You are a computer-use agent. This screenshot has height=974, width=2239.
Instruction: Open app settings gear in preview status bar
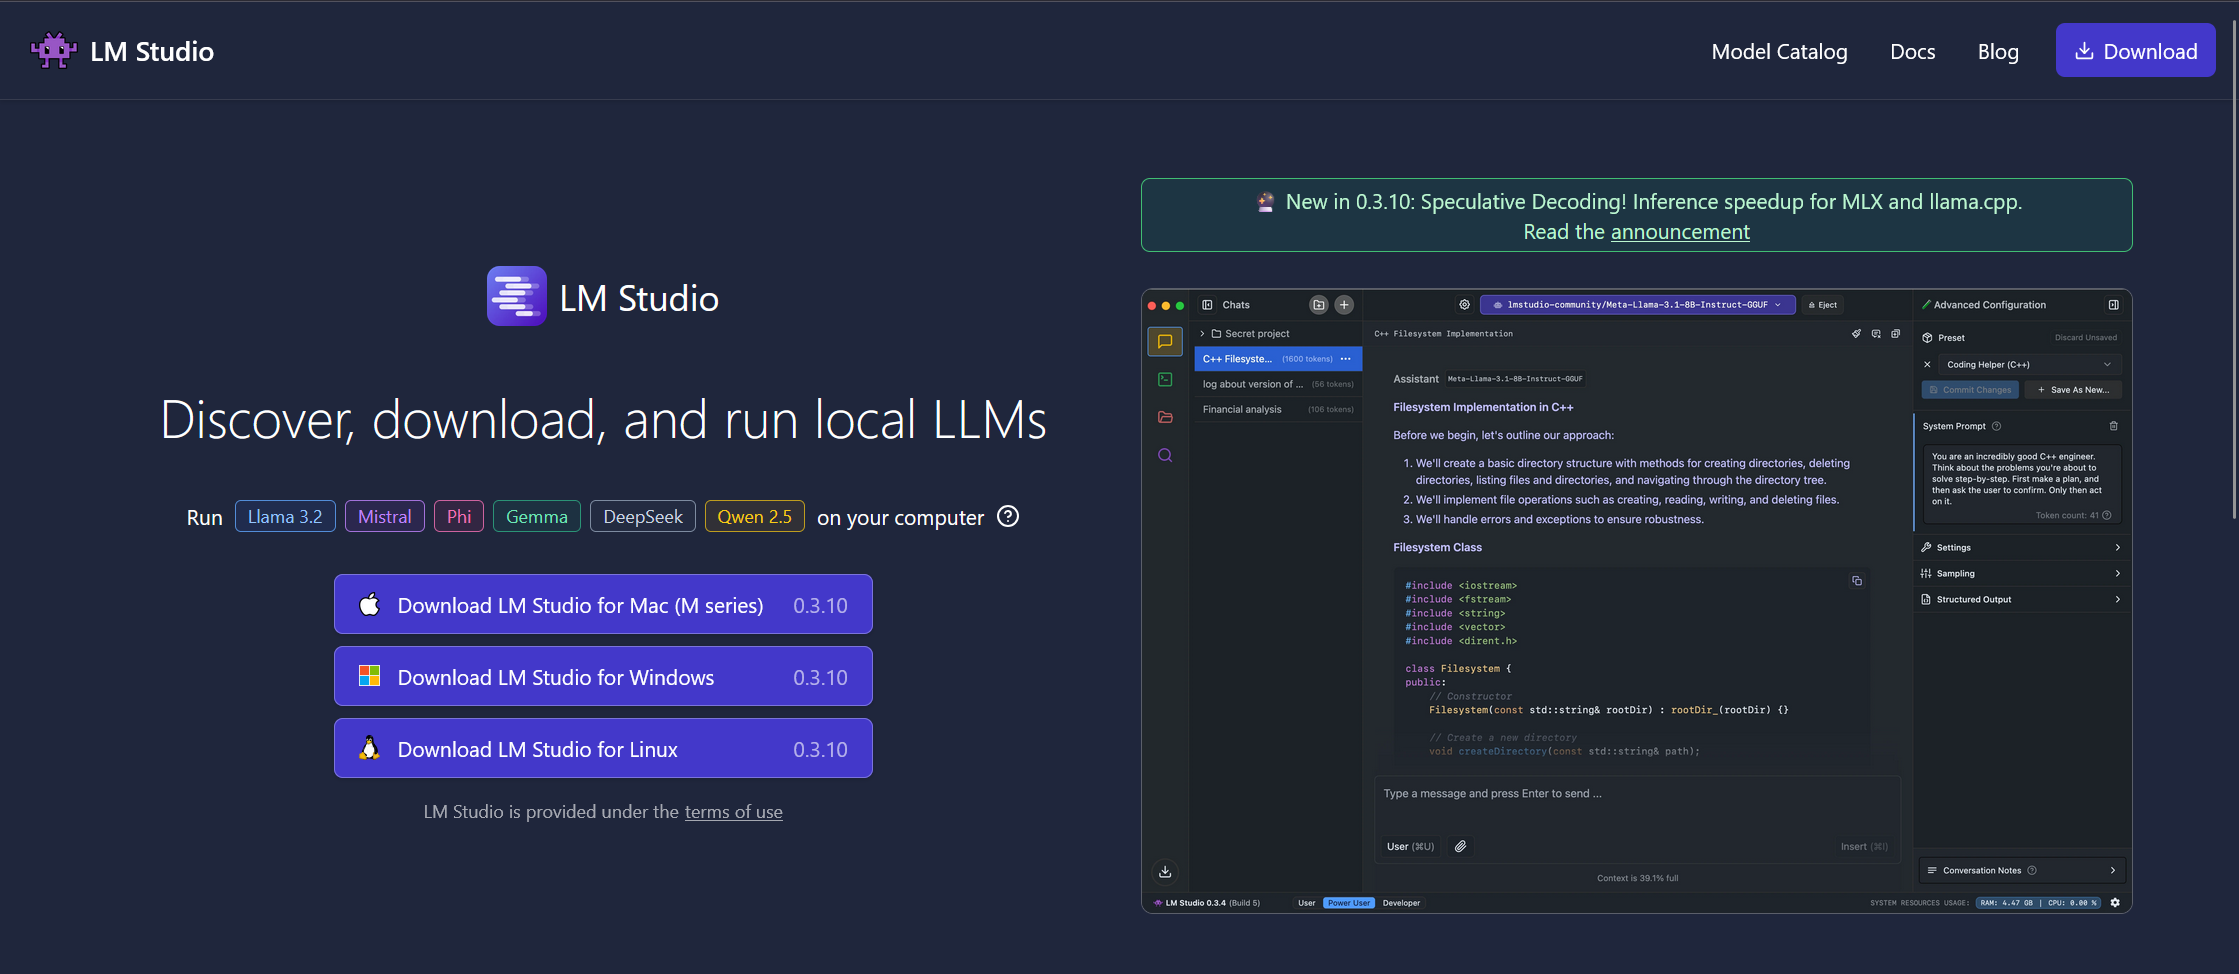[2115, 903]
